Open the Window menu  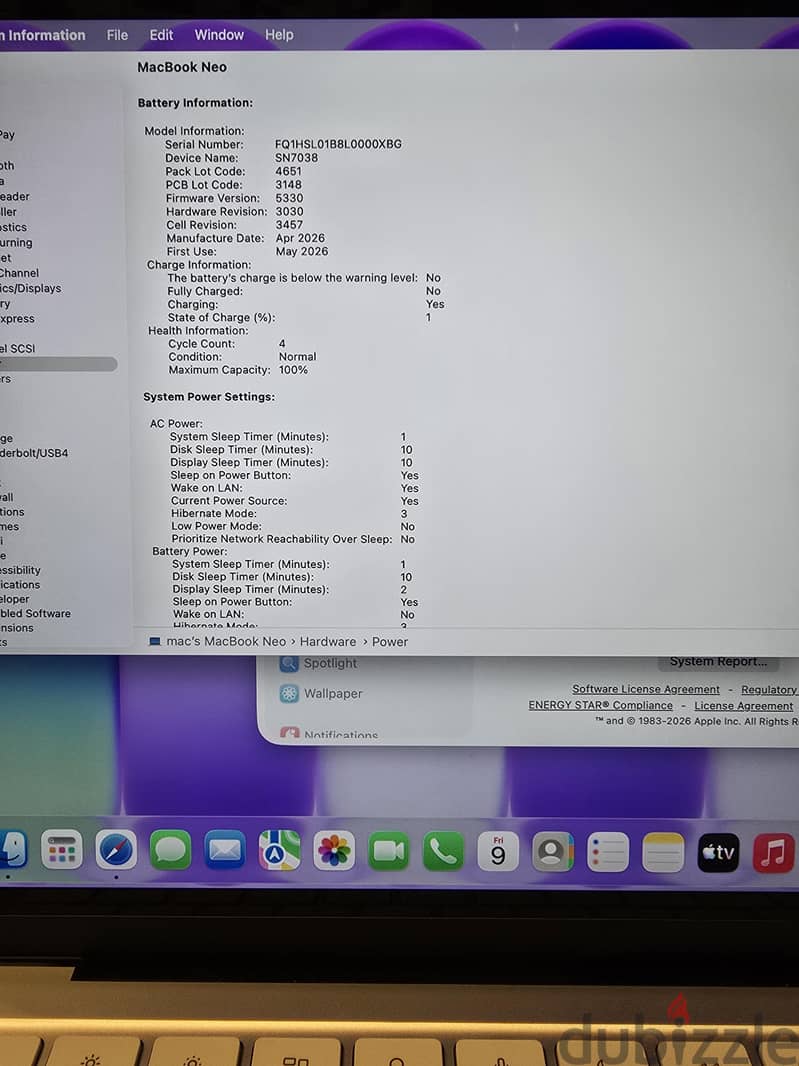pyautogui.click(x=219, y=35)
